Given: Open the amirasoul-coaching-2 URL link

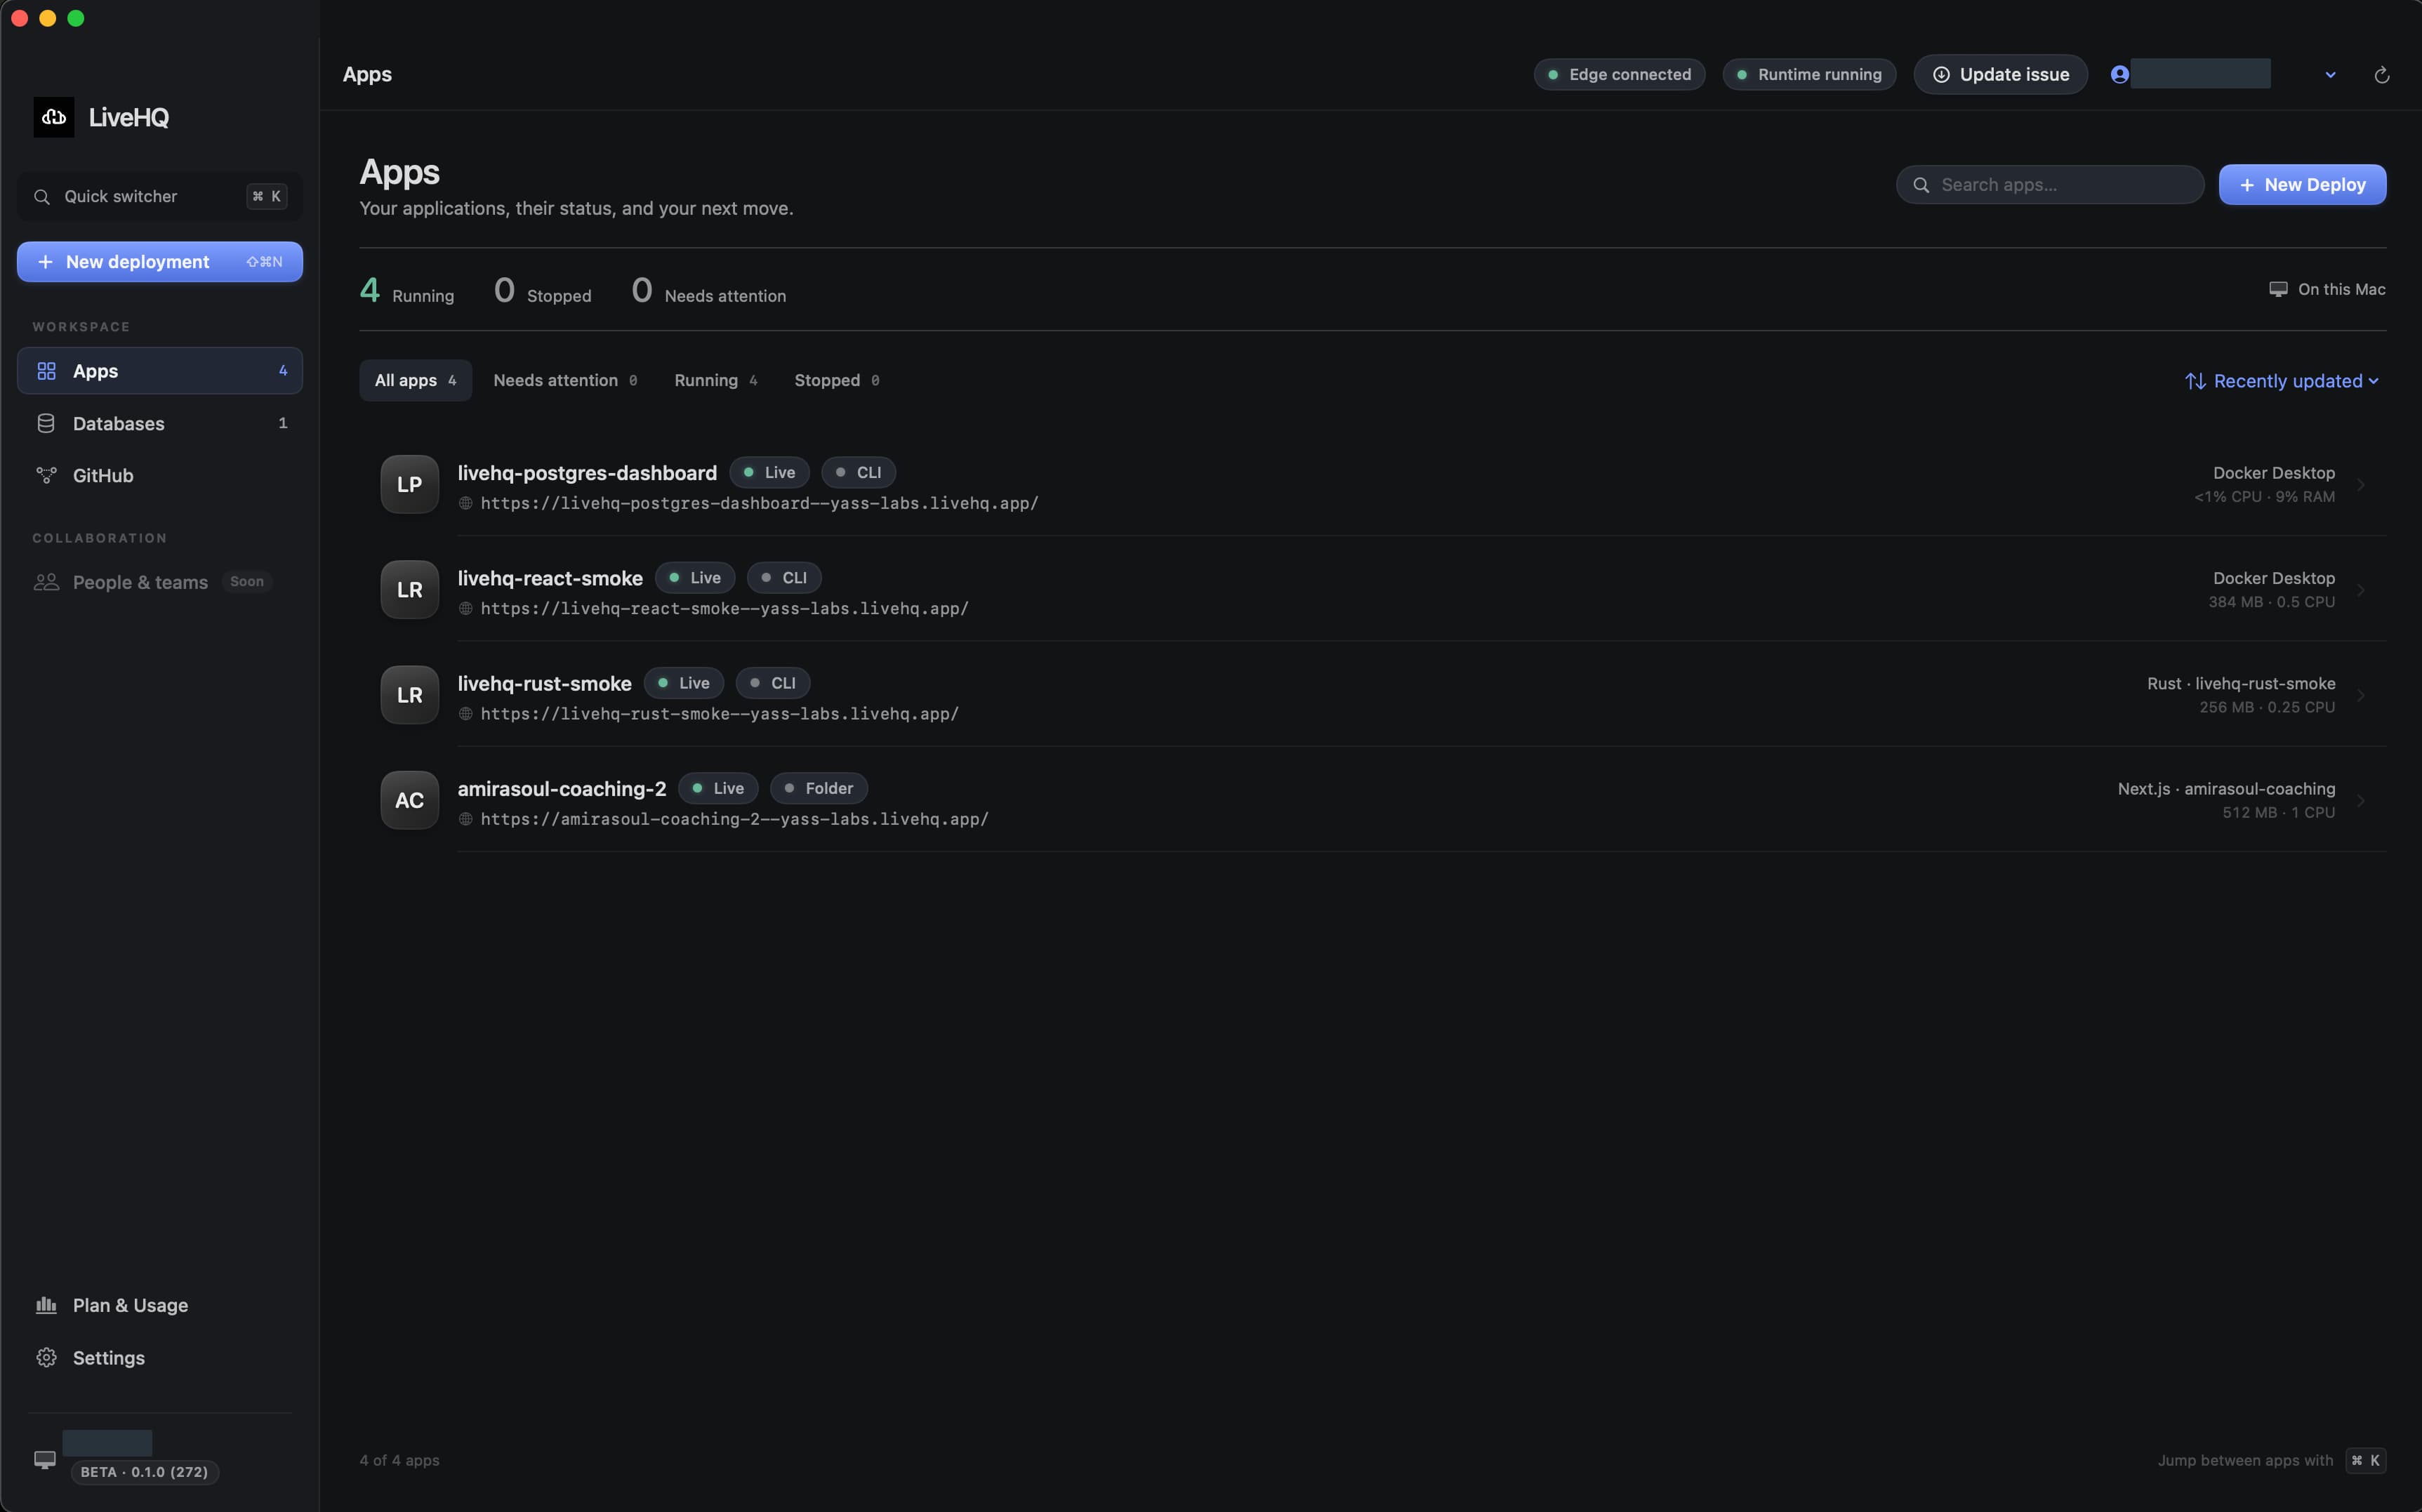Looking at the screenshot, I should point(734,819).
